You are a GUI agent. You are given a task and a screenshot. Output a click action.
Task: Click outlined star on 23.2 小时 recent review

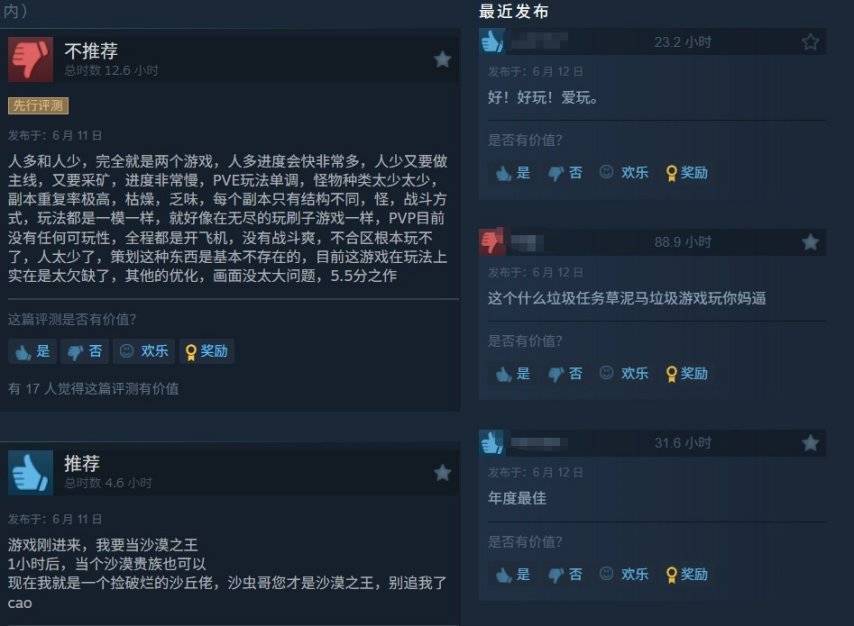pyautogui.click(x=810, y=42)
